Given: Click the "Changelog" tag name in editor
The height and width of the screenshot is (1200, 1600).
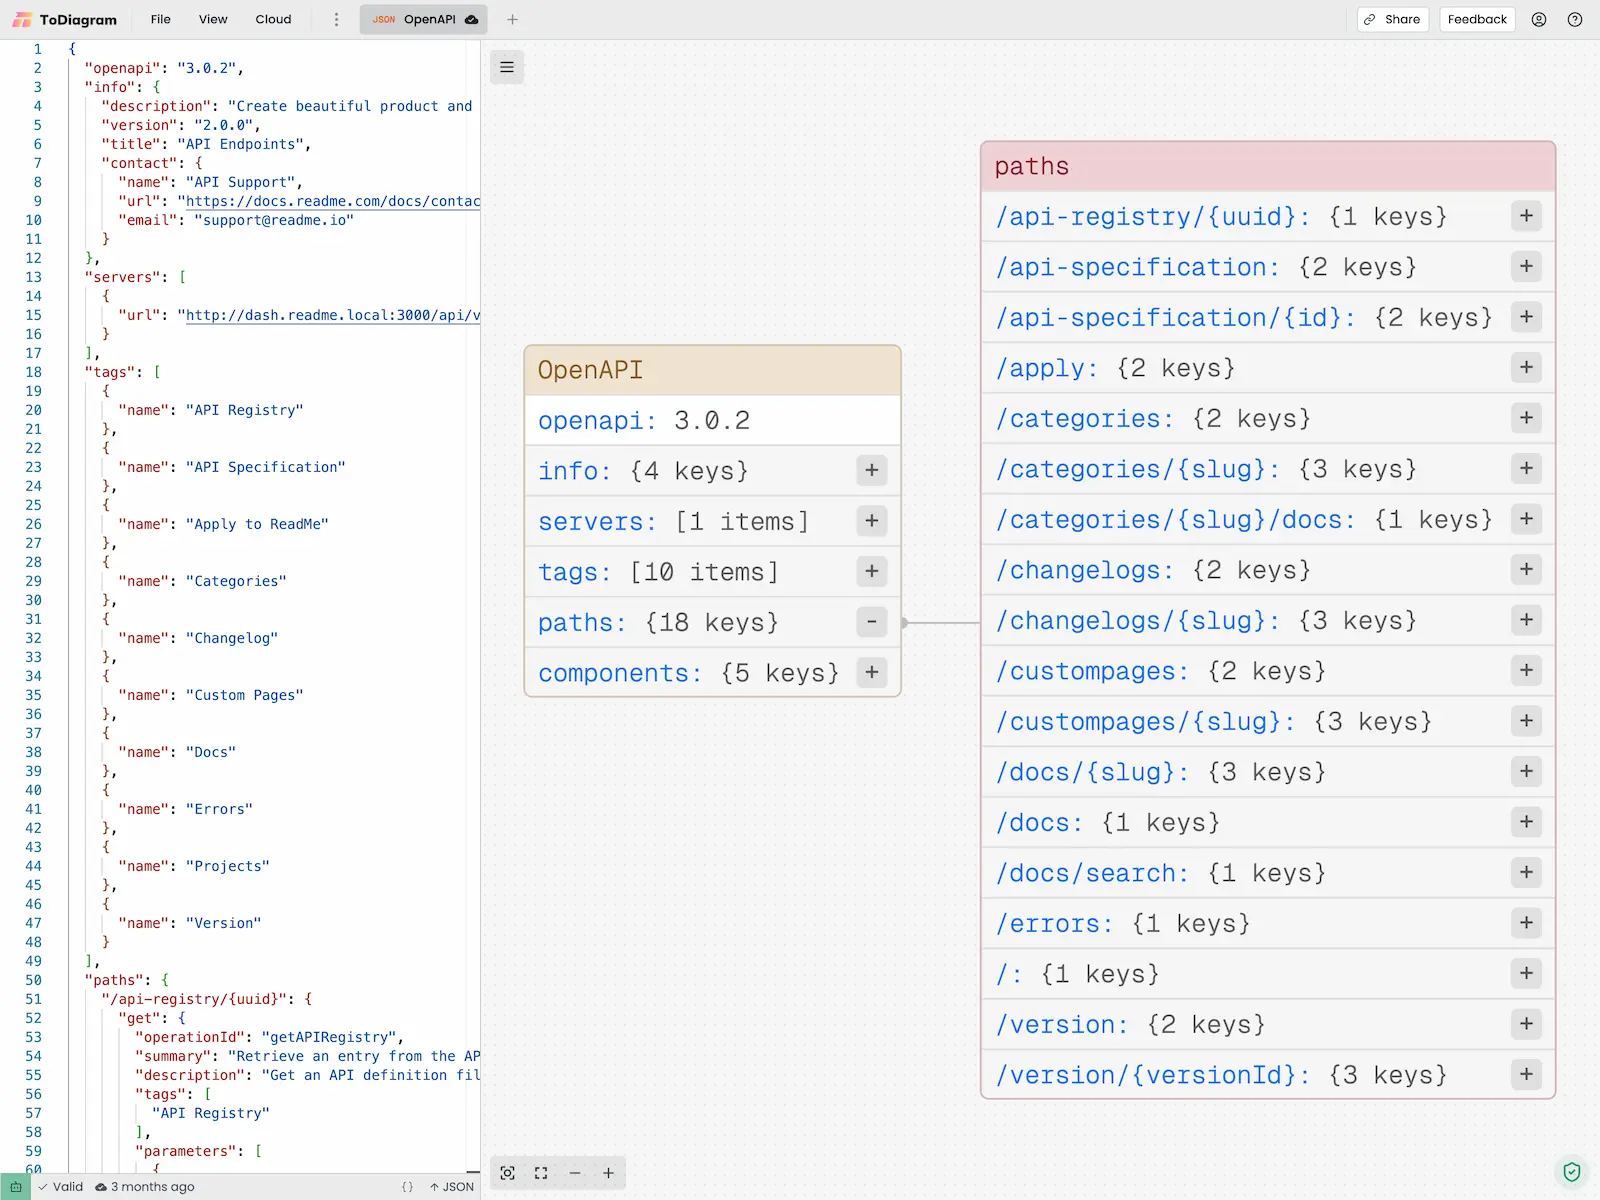Looking at the screenshot, I should coord(232,638).
